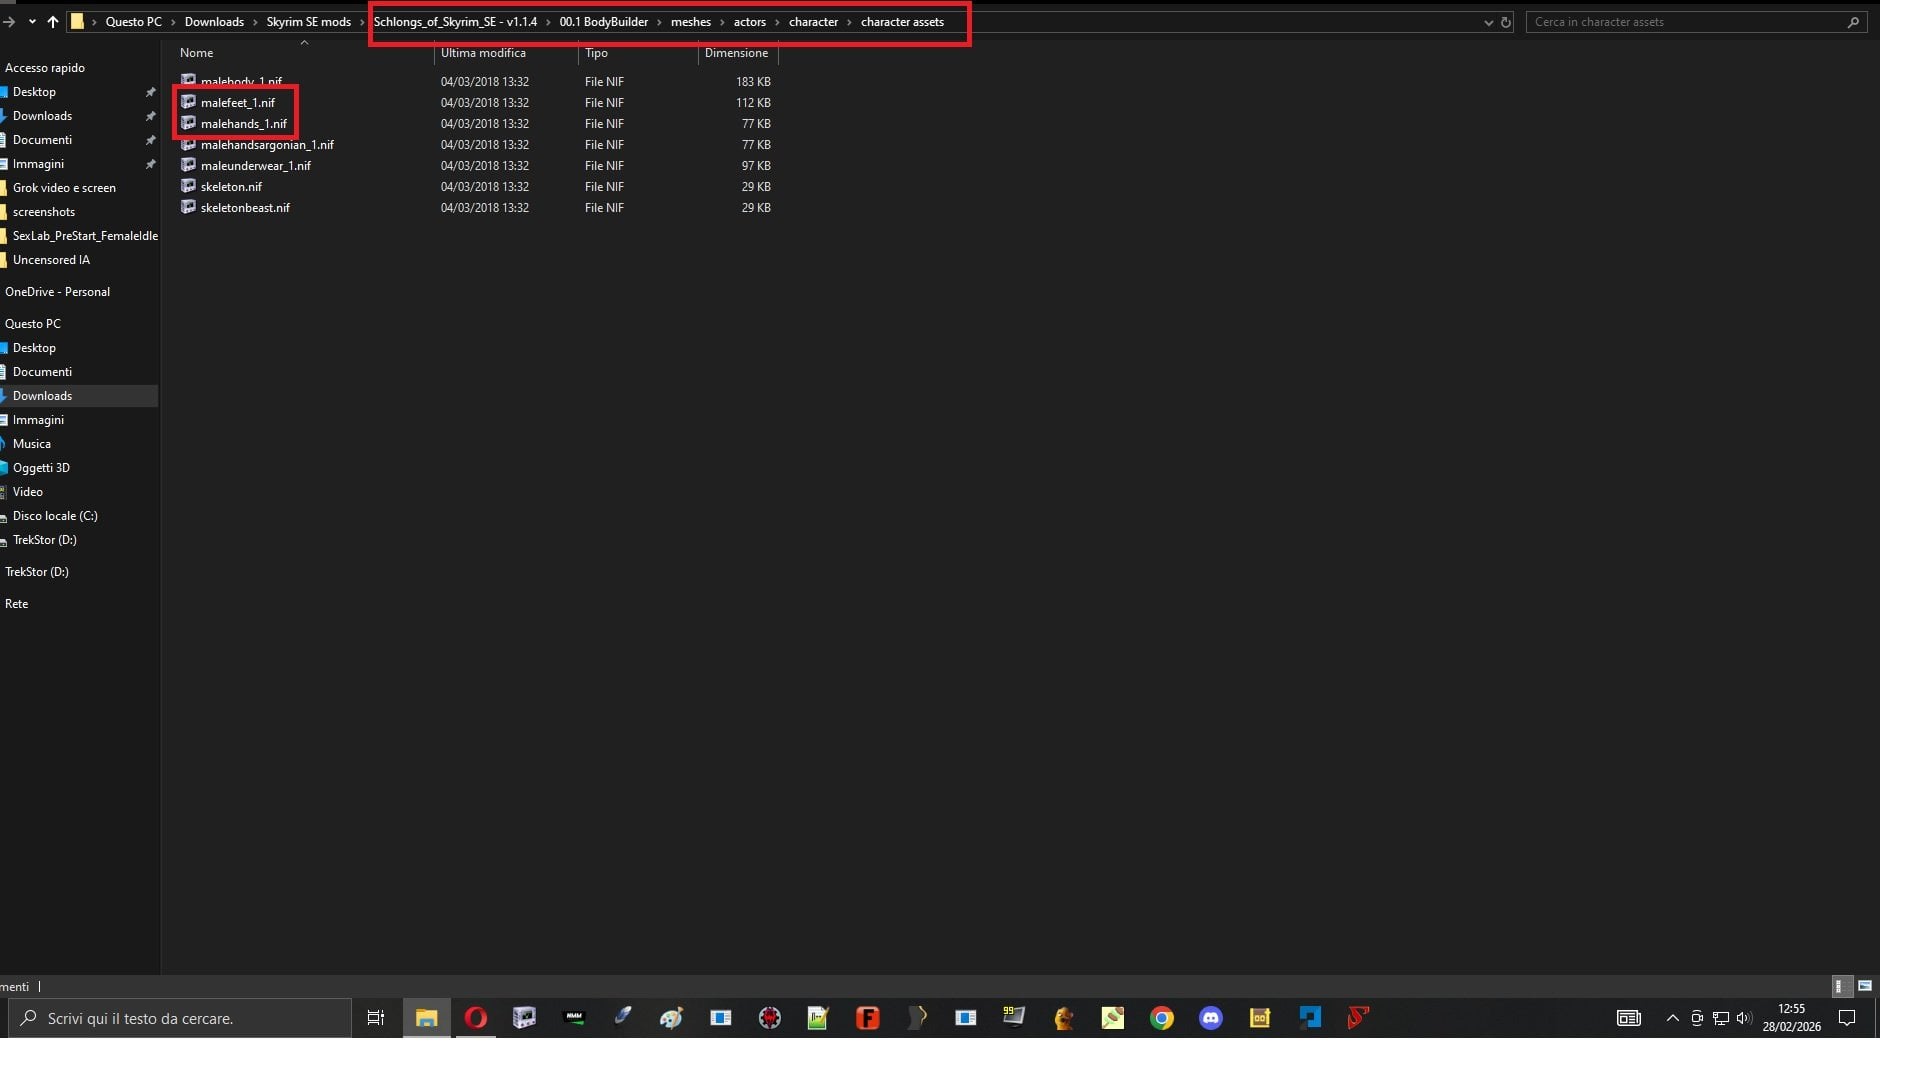Refresh the character assets folder view

1505,22
